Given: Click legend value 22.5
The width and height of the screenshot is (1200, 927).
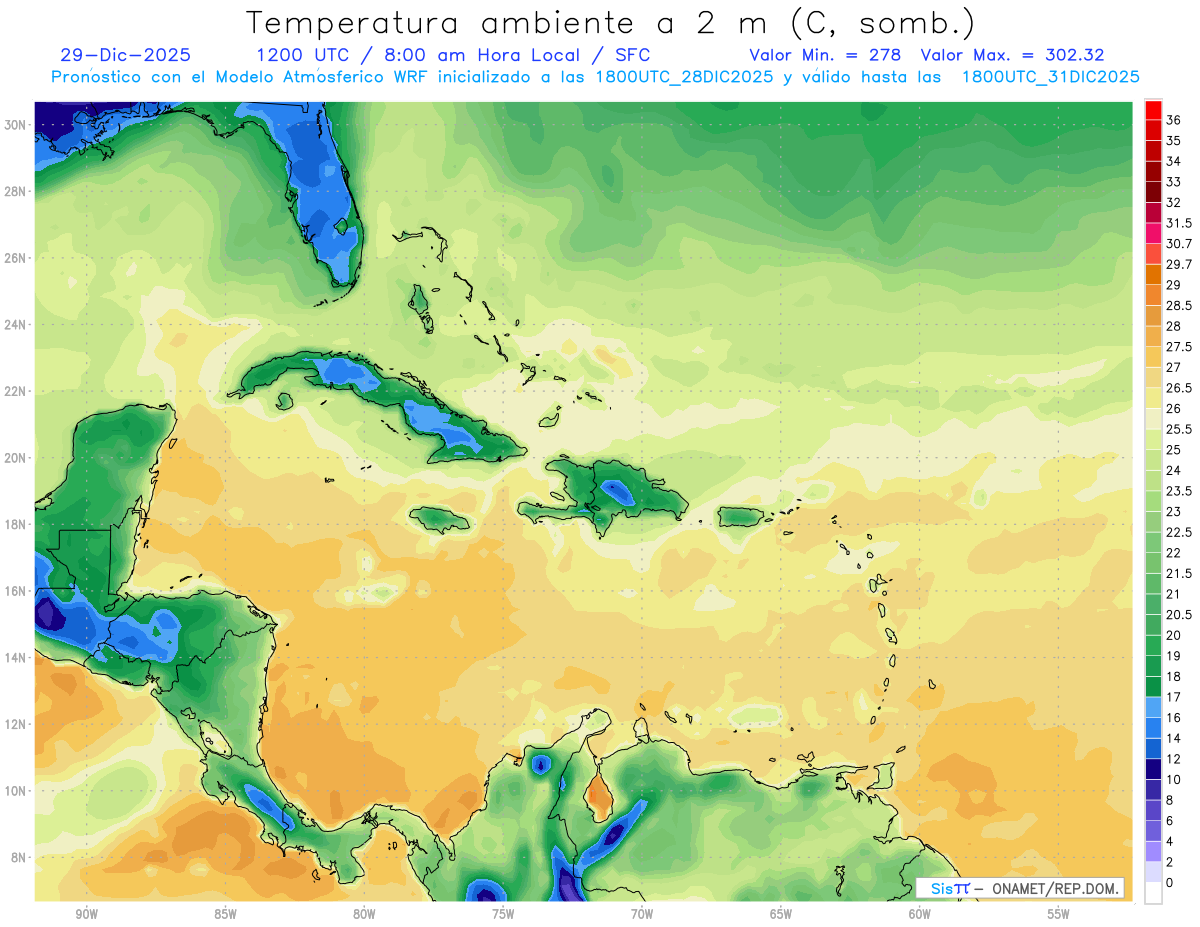Looking at the screenshot, I should pyautogui.click(x=1179, y=532).
